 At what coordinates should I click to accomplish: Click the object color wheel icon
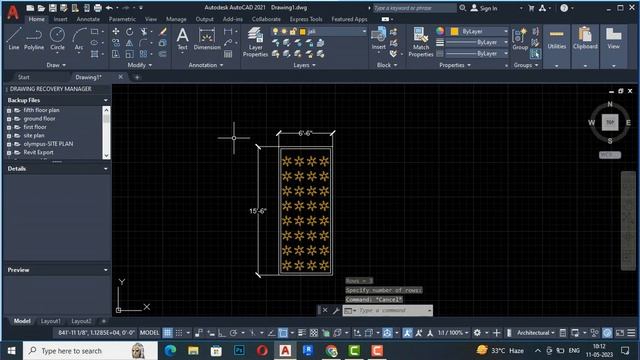440,31
